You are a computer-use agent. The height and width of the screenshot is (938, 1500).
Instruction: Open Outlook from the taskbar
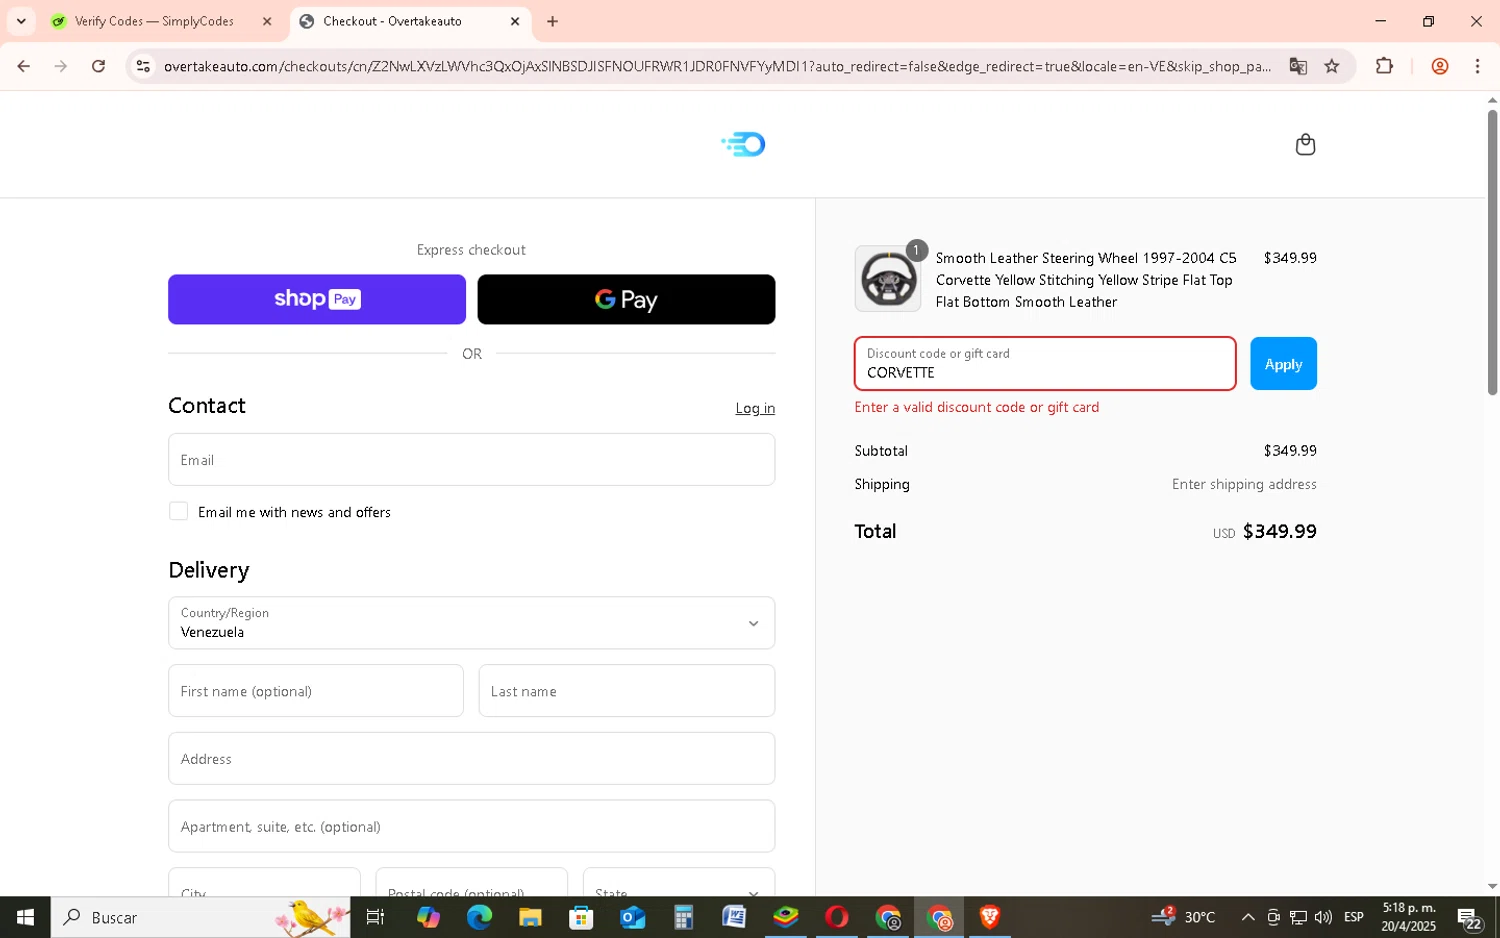click(632, 917)
